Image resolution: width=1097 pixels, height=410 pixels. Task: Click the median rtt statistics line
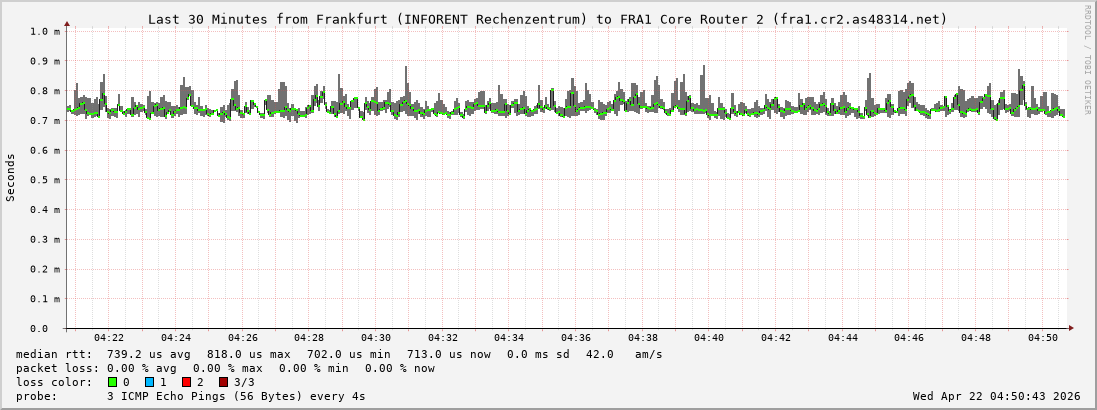click(x=339, y=354)
